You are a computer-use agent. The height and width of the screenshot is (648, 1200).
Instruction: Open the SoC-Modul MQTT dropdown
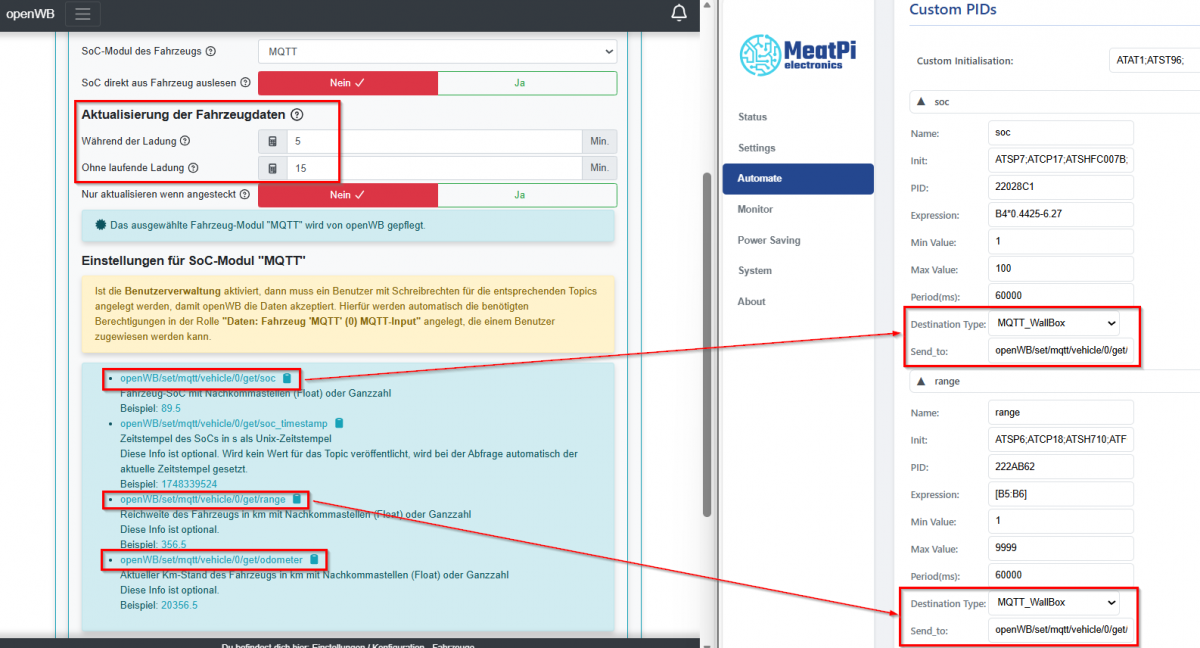[437, 51]
